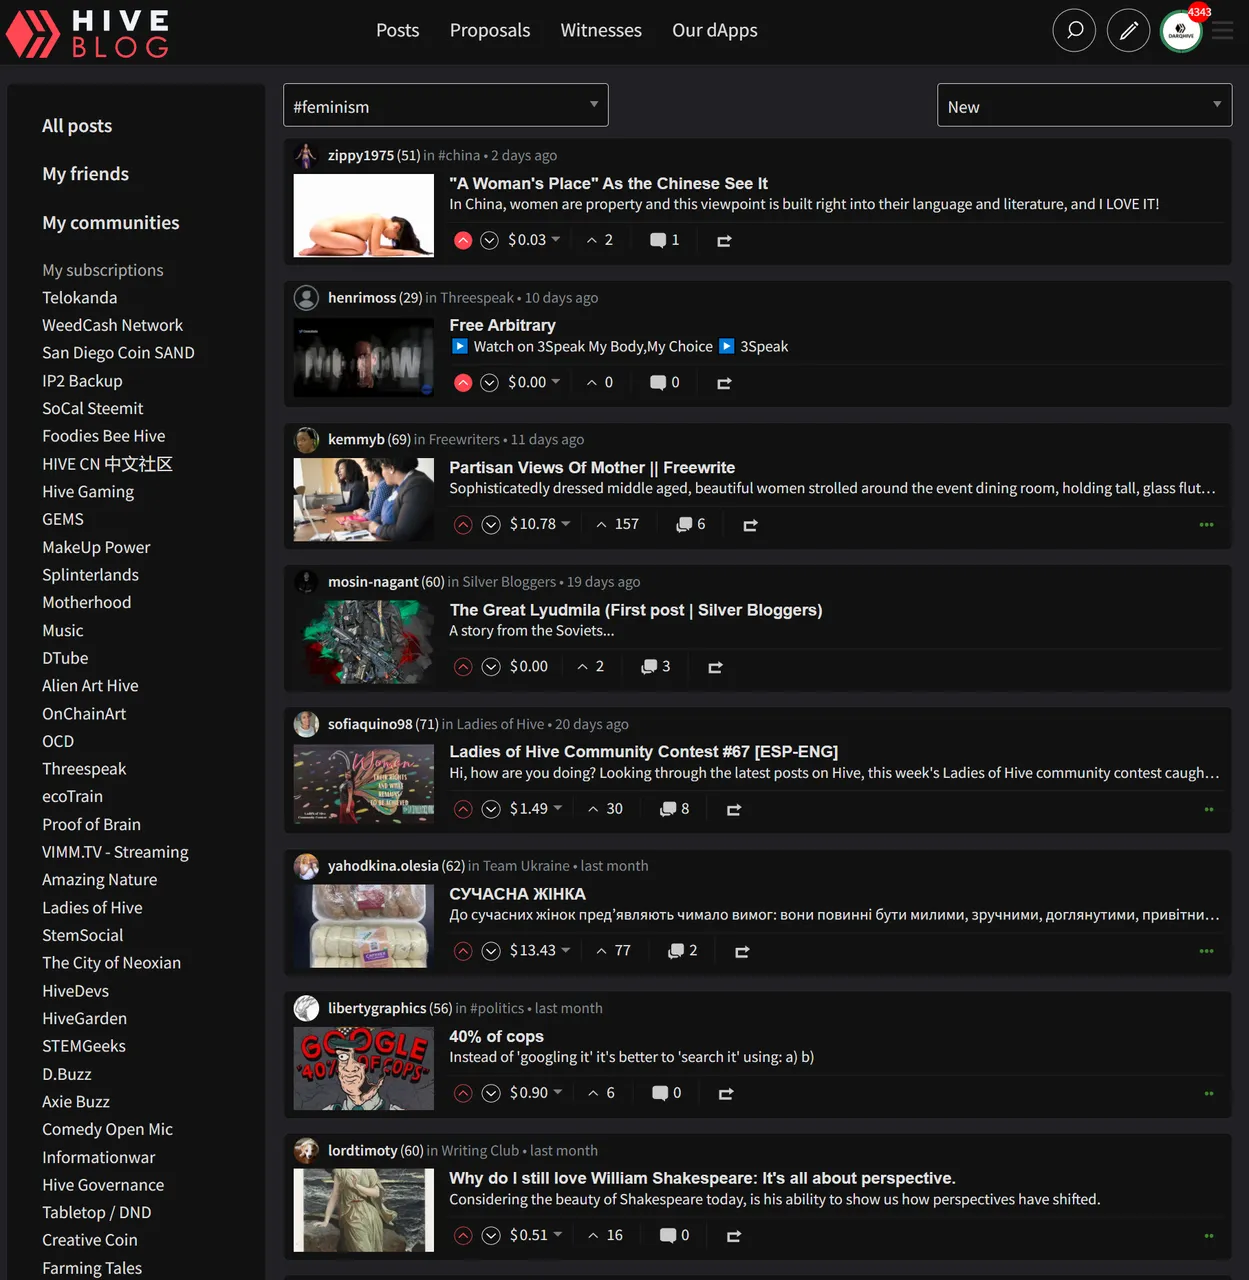The image size is (1249, 1280).
Task: Open henrimoss author avatar
Action: tap(306, 297)
